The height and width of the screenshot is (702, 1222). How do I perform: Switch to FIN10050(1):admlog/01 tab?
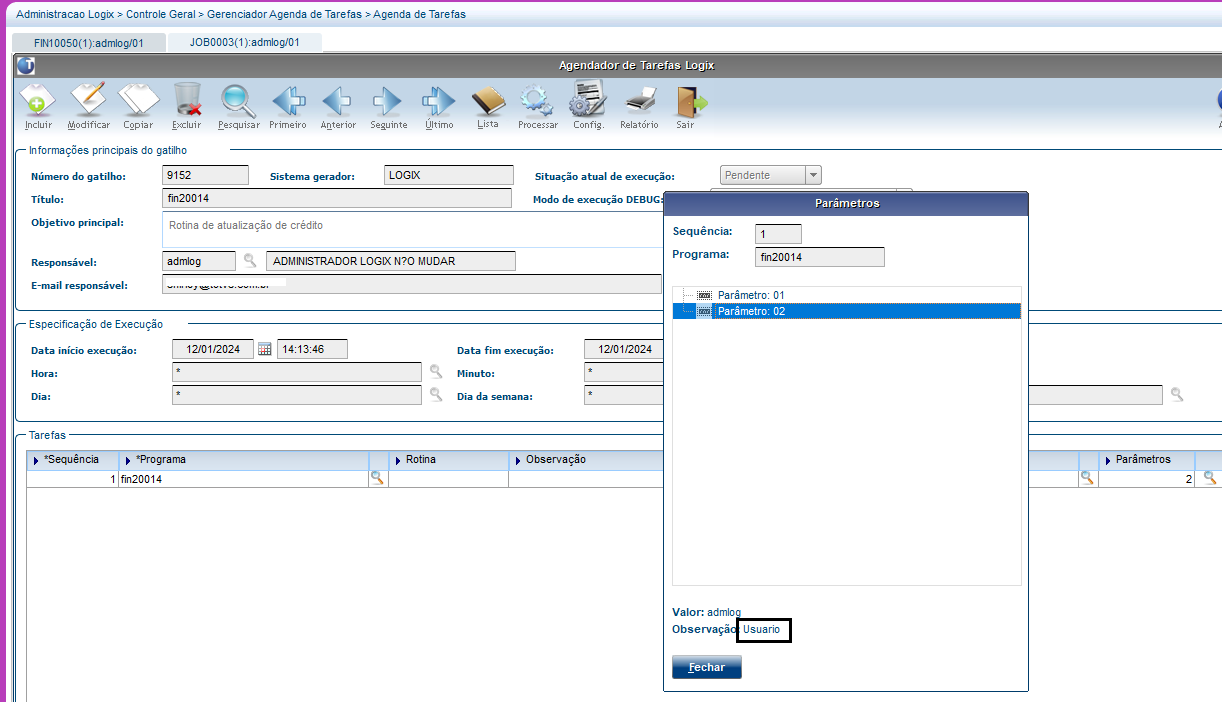[x=89, y=42]
